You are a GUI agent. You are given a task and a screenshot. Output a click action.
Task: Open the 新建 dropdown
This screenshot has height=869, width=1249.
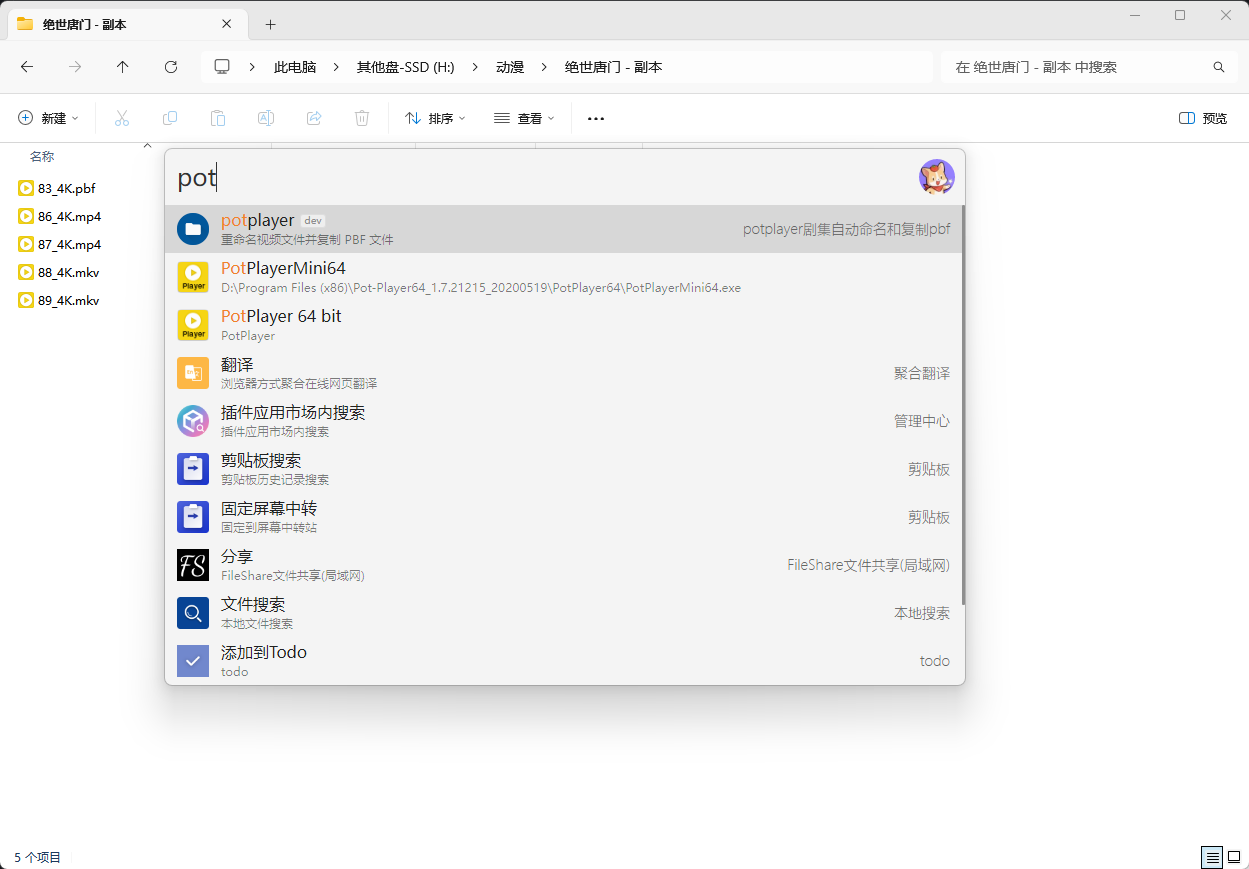click(x=48, y=118)
